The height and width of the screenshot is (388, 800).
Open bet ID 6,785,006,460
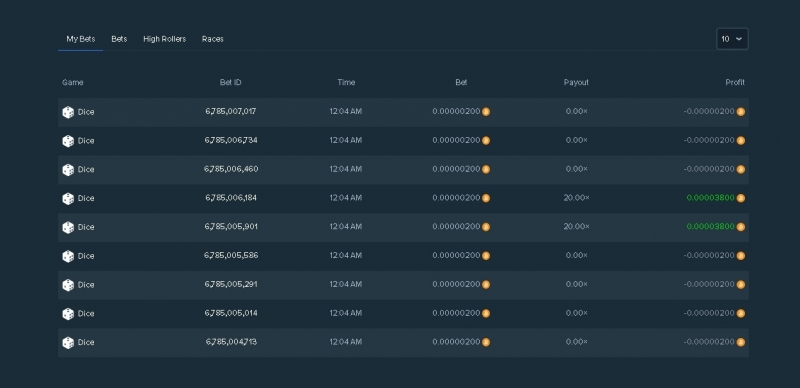click(x=231, y=169)
